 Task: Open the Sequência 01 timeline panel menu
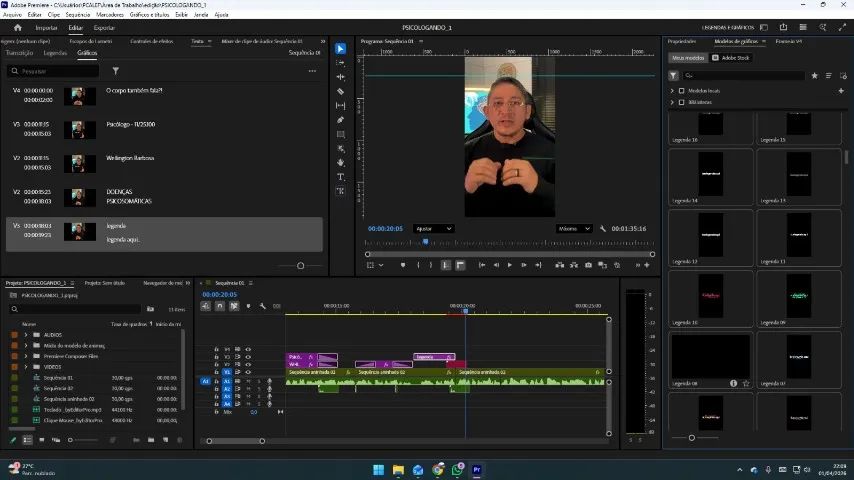tap(251, 283)
